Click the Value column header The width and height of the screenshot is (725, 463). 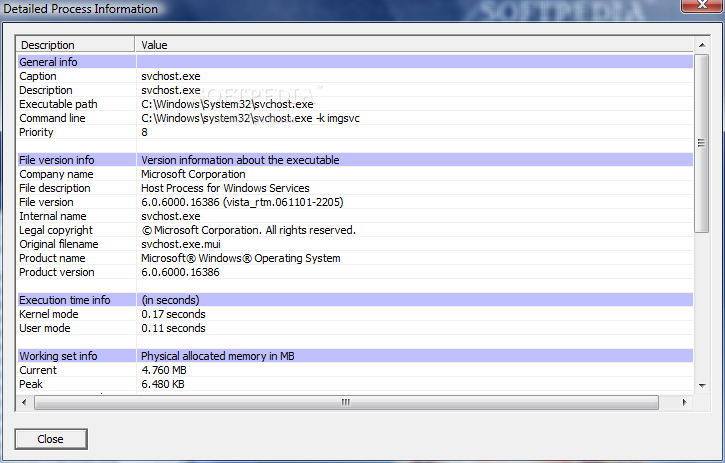tap(414, 45)
